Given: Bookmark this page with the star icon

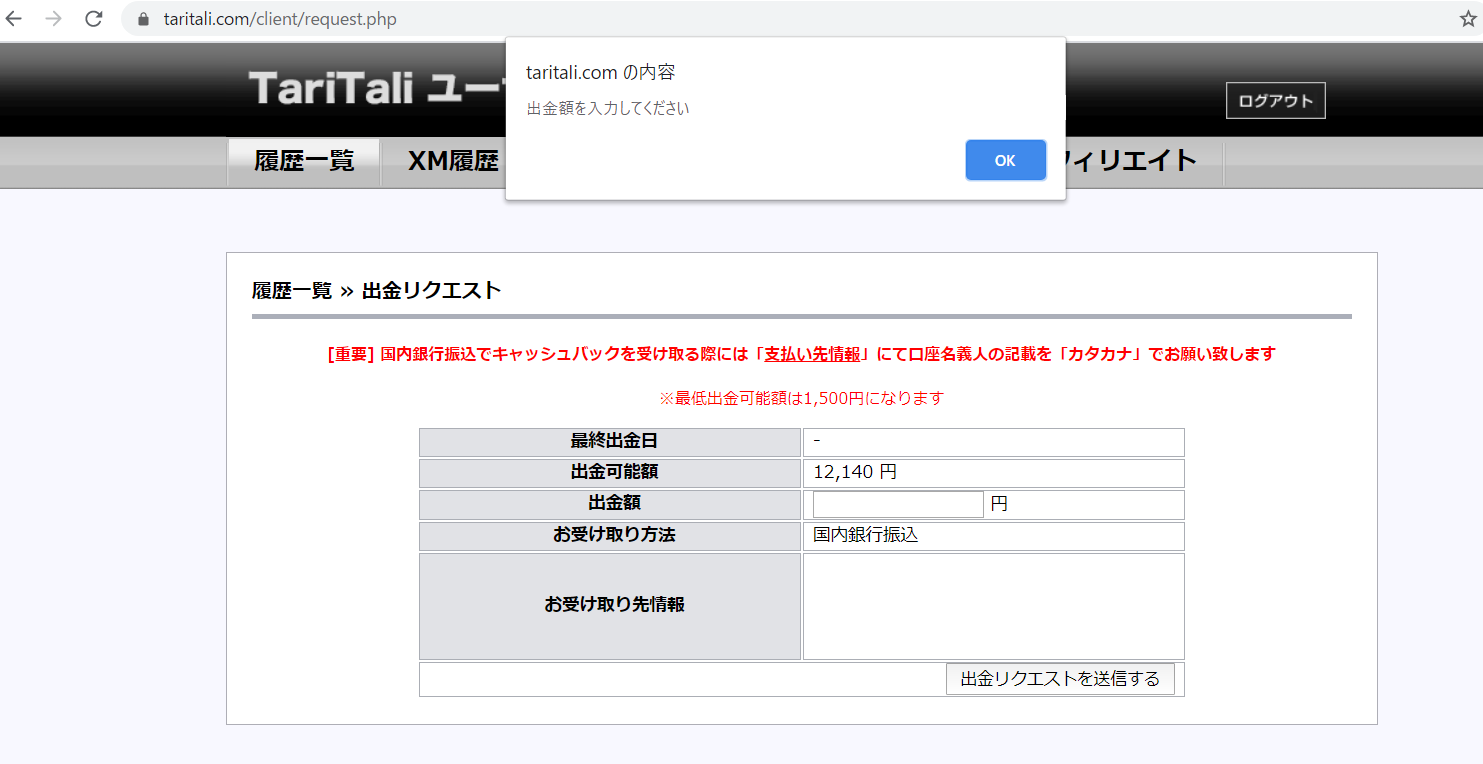Looking at the screenshot, I should (1467, 19).
